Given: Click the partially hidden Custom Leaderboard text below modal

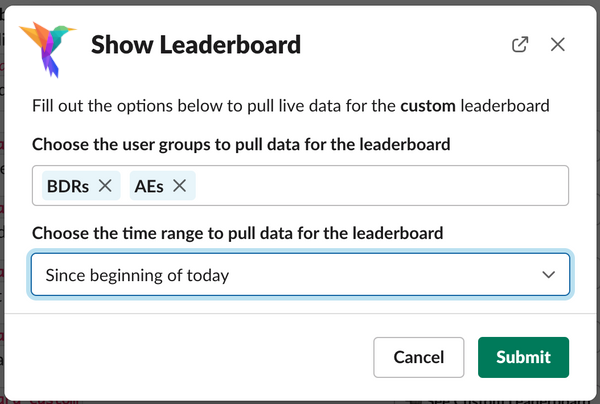Looking at the screenshot, I should coord(501,402).
